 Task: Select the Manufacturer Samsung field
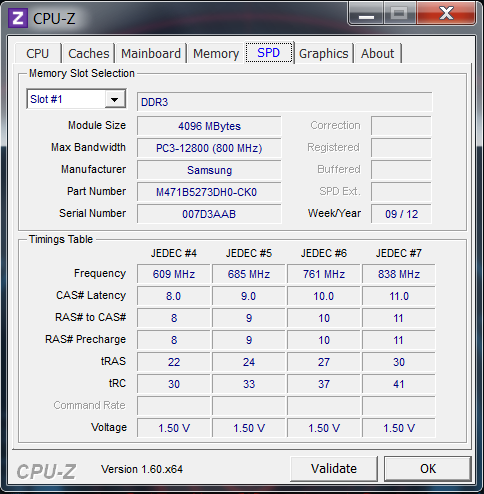pyautogui.click(x=209, y=170)
